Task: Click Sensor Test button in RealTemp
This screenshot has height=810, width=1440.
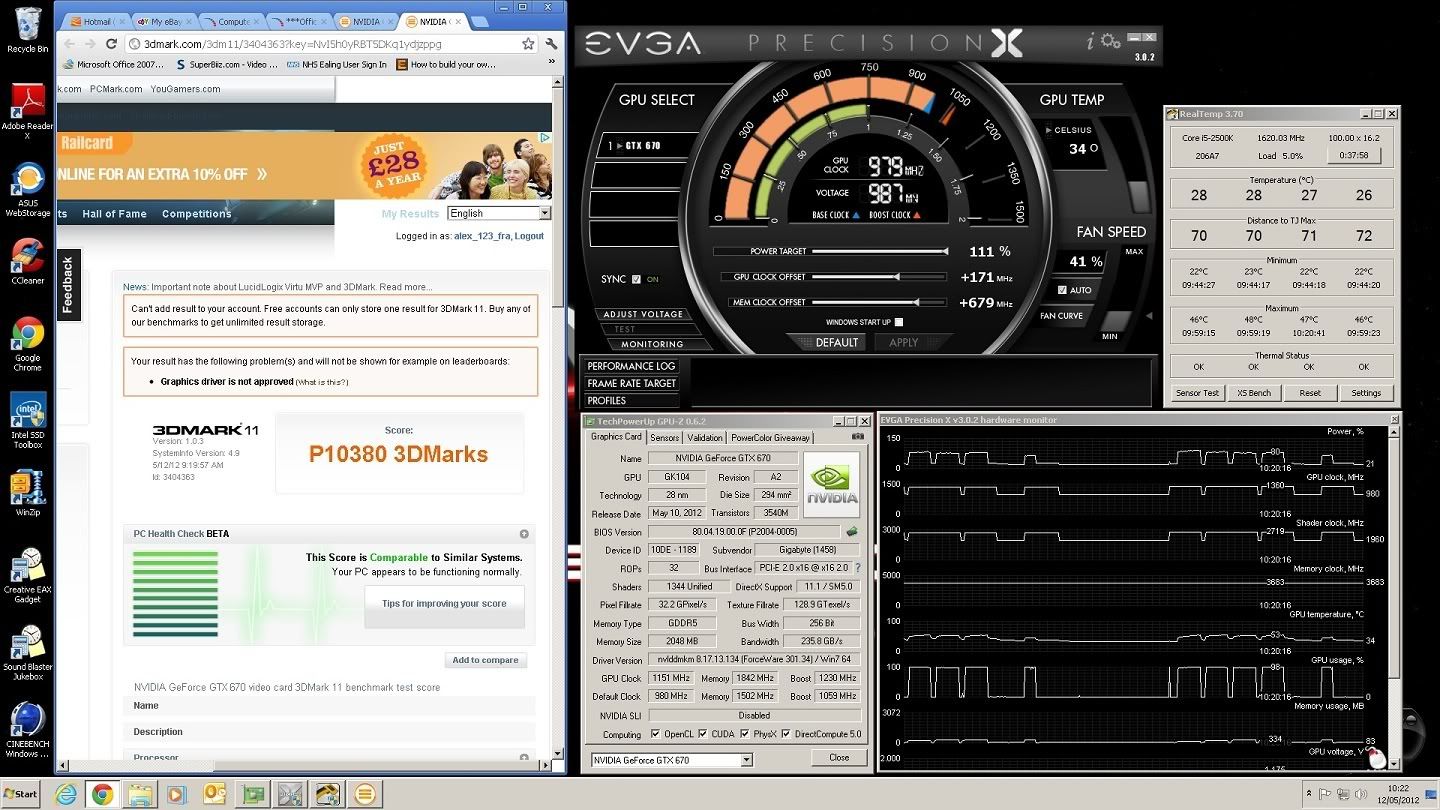Action: (1197, 393)
